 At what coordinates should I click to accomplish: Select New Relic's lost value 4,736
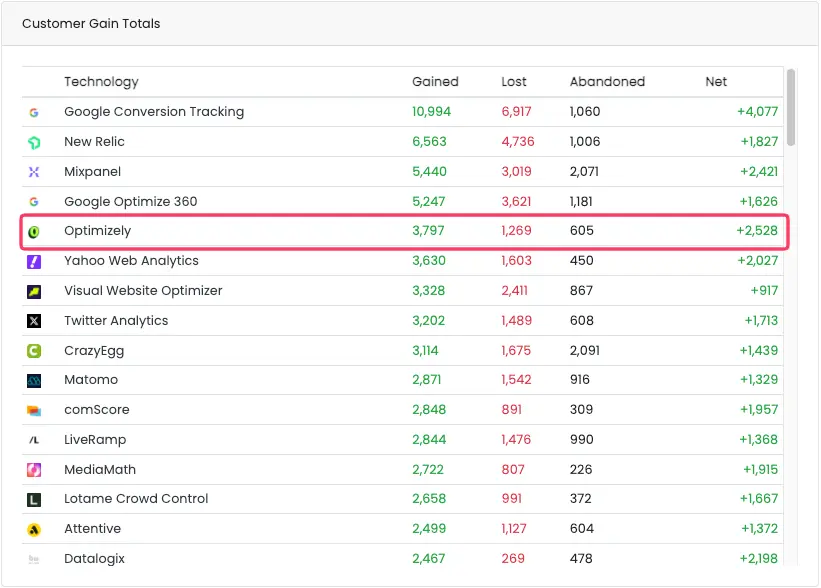click(x=518, y=141)
